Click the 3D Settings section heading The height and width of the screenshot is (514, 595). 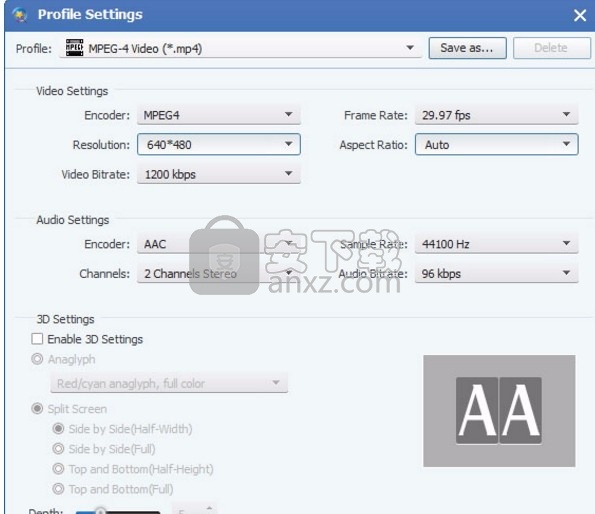[65, 319]
